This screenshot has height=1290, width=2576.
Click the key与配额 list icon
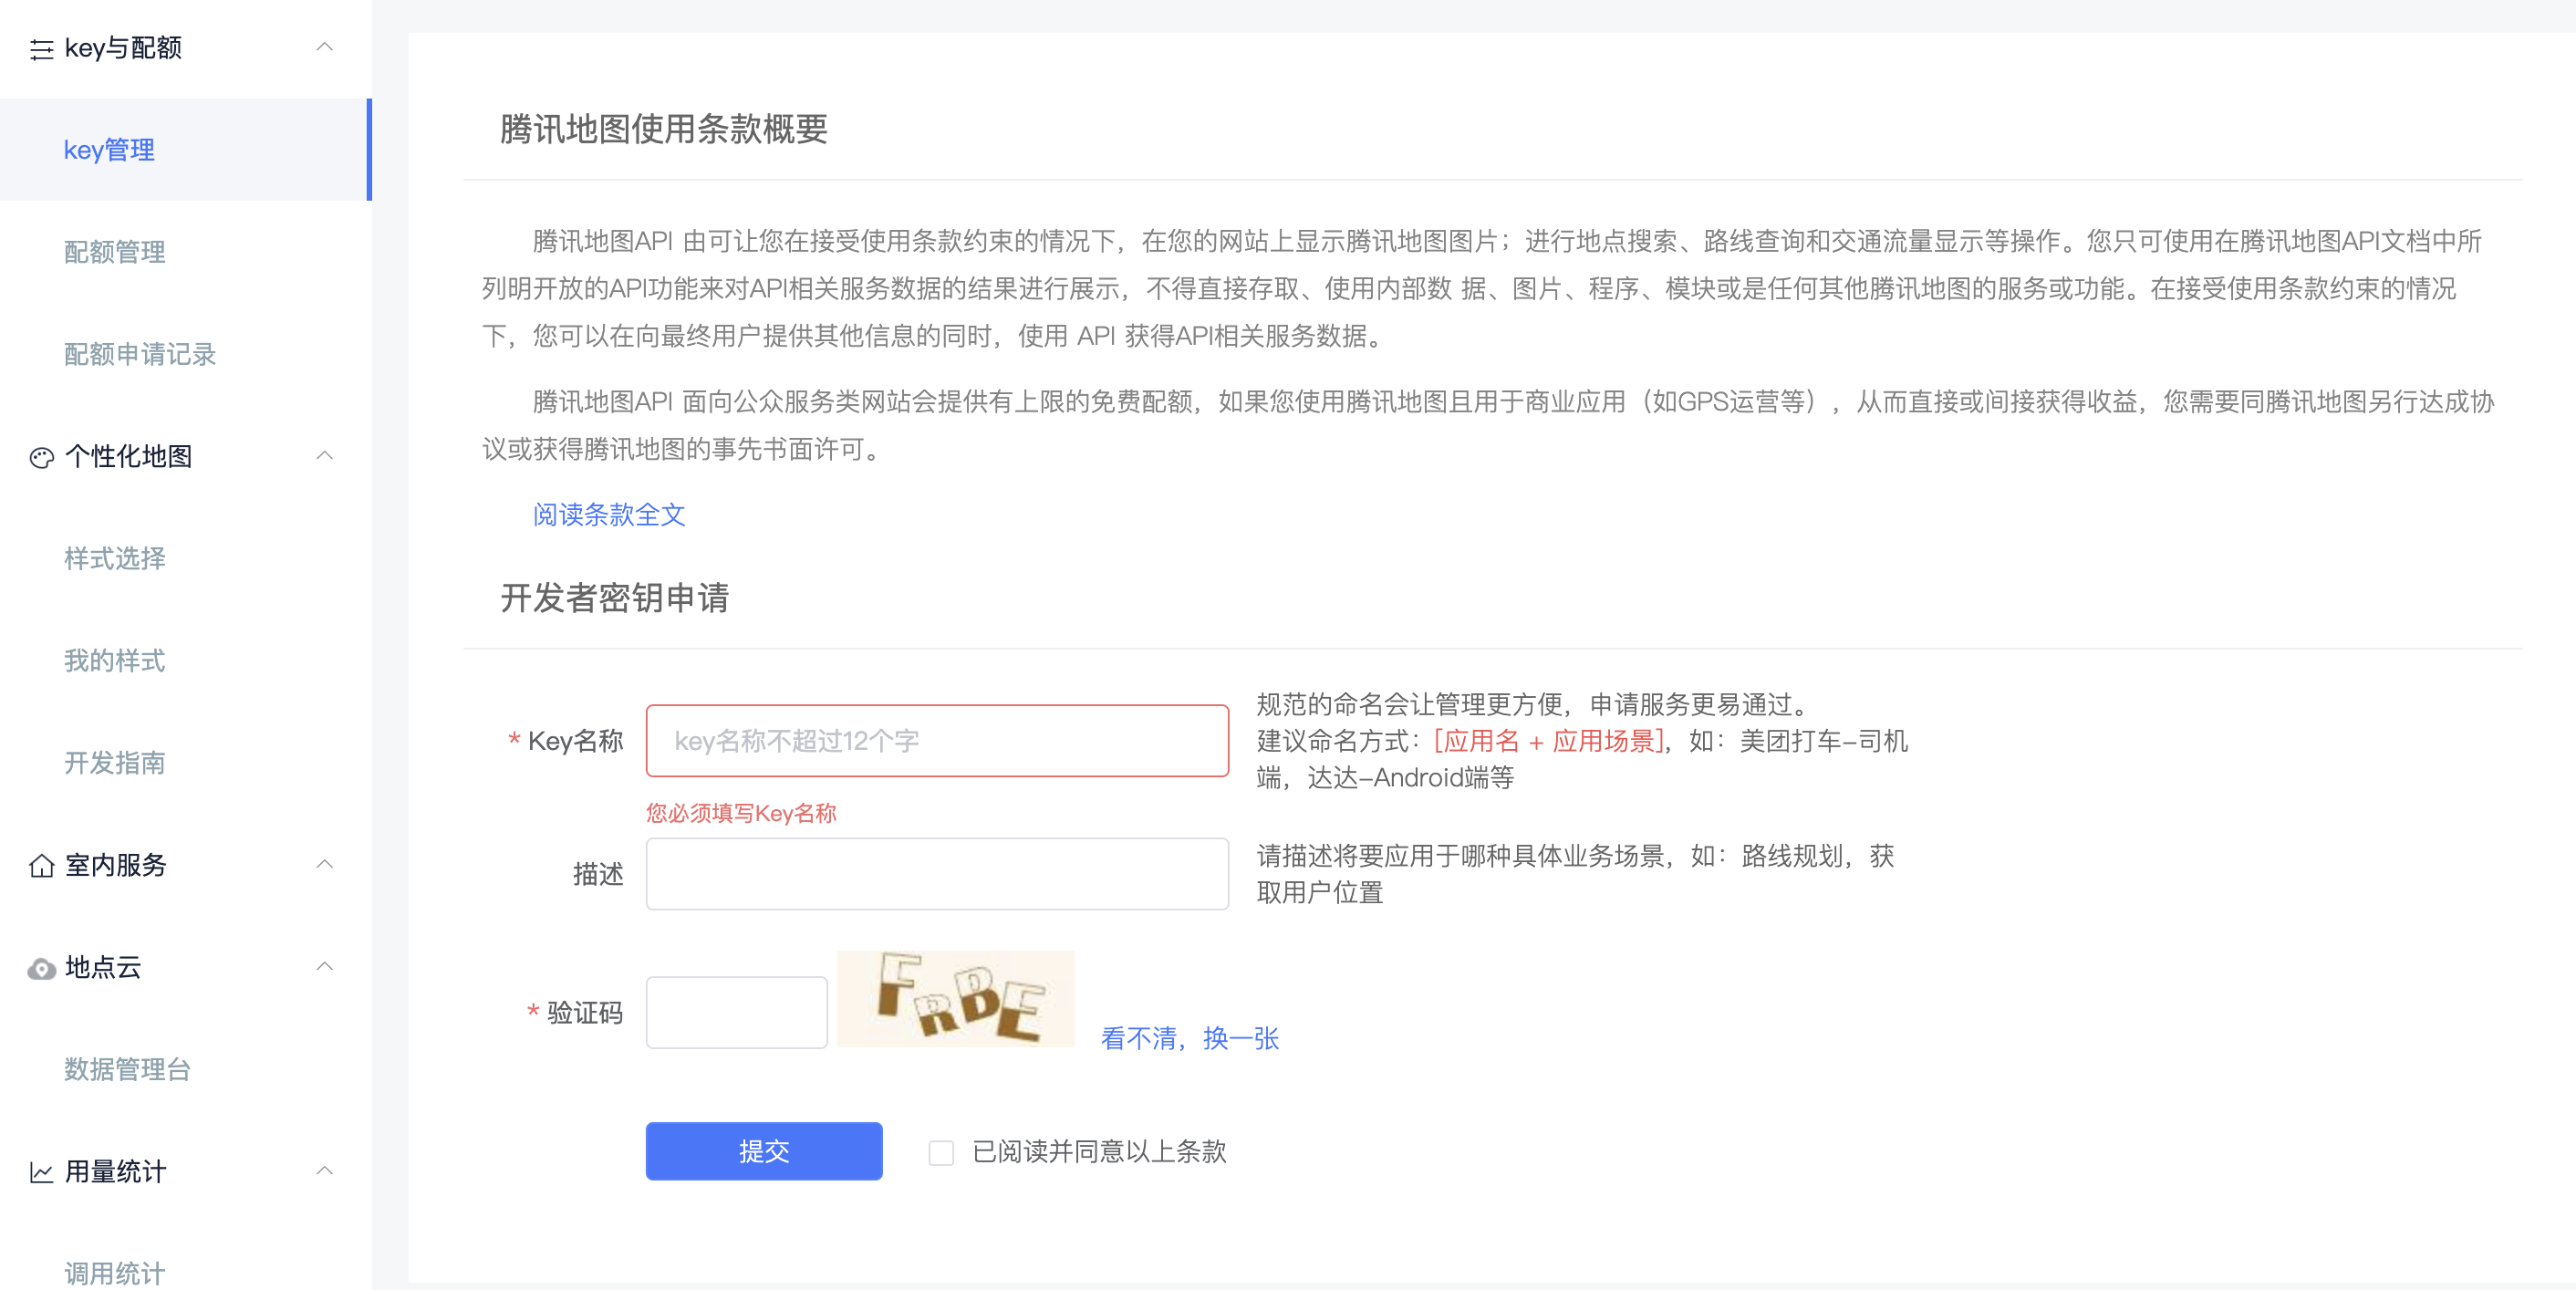(41, 49)
